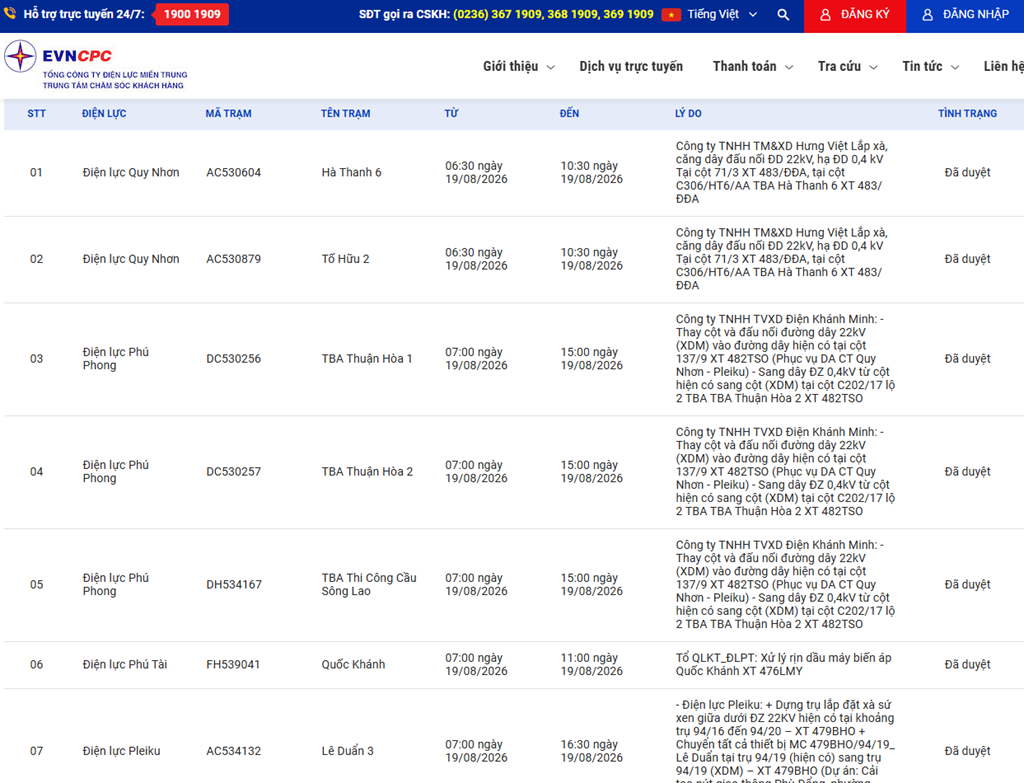
Task: Open the Tin tức menu
Action: (922, 66)
